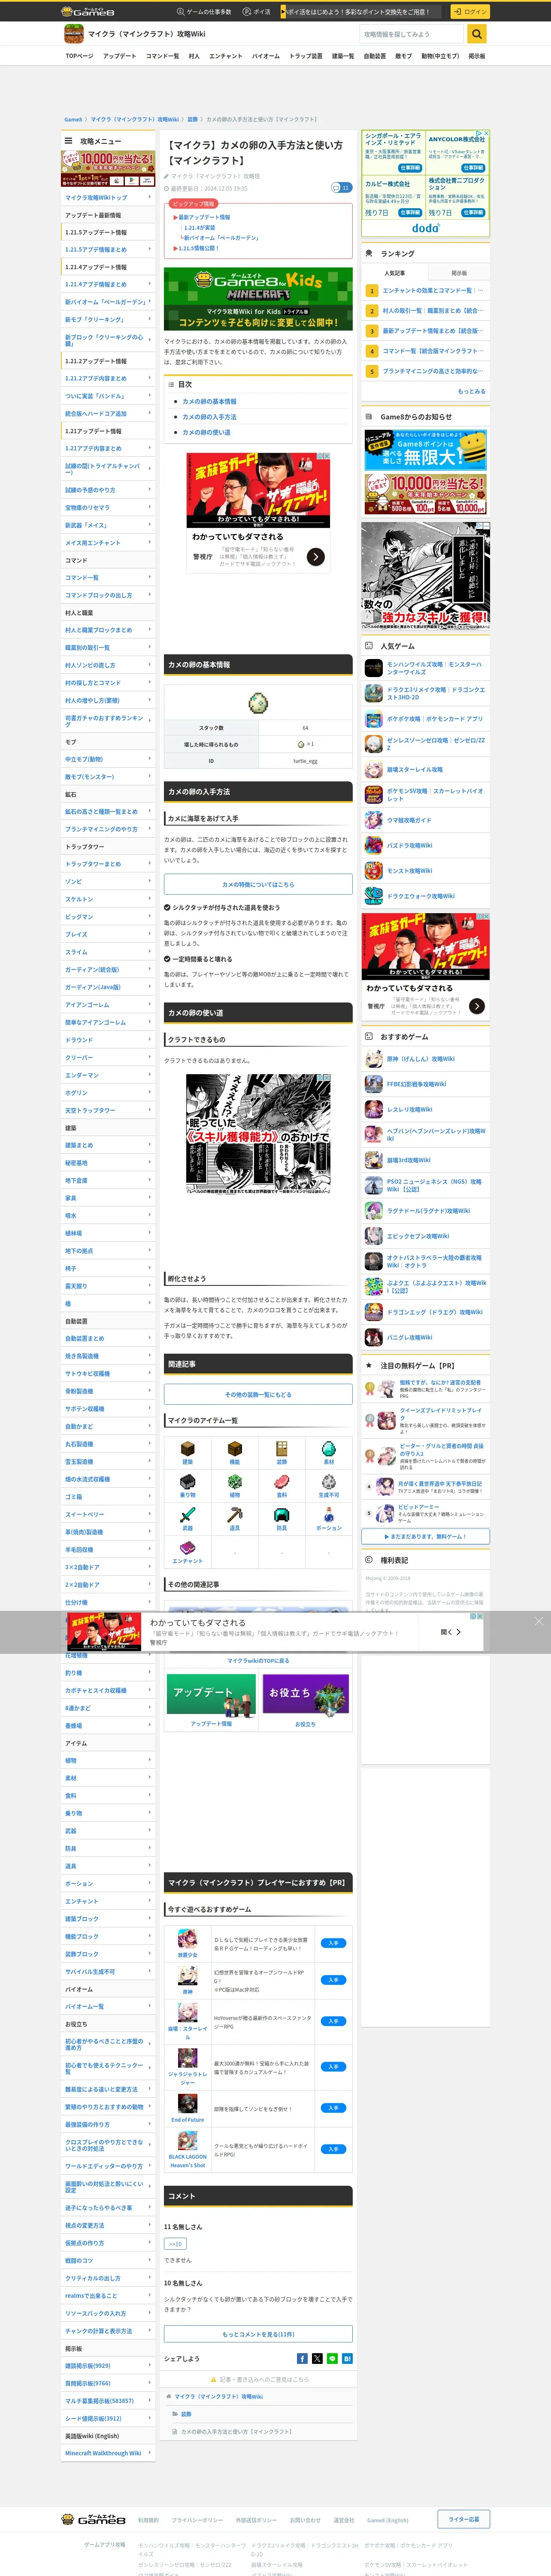Open Game8 breadcrumb link

[x=73, y=119]
